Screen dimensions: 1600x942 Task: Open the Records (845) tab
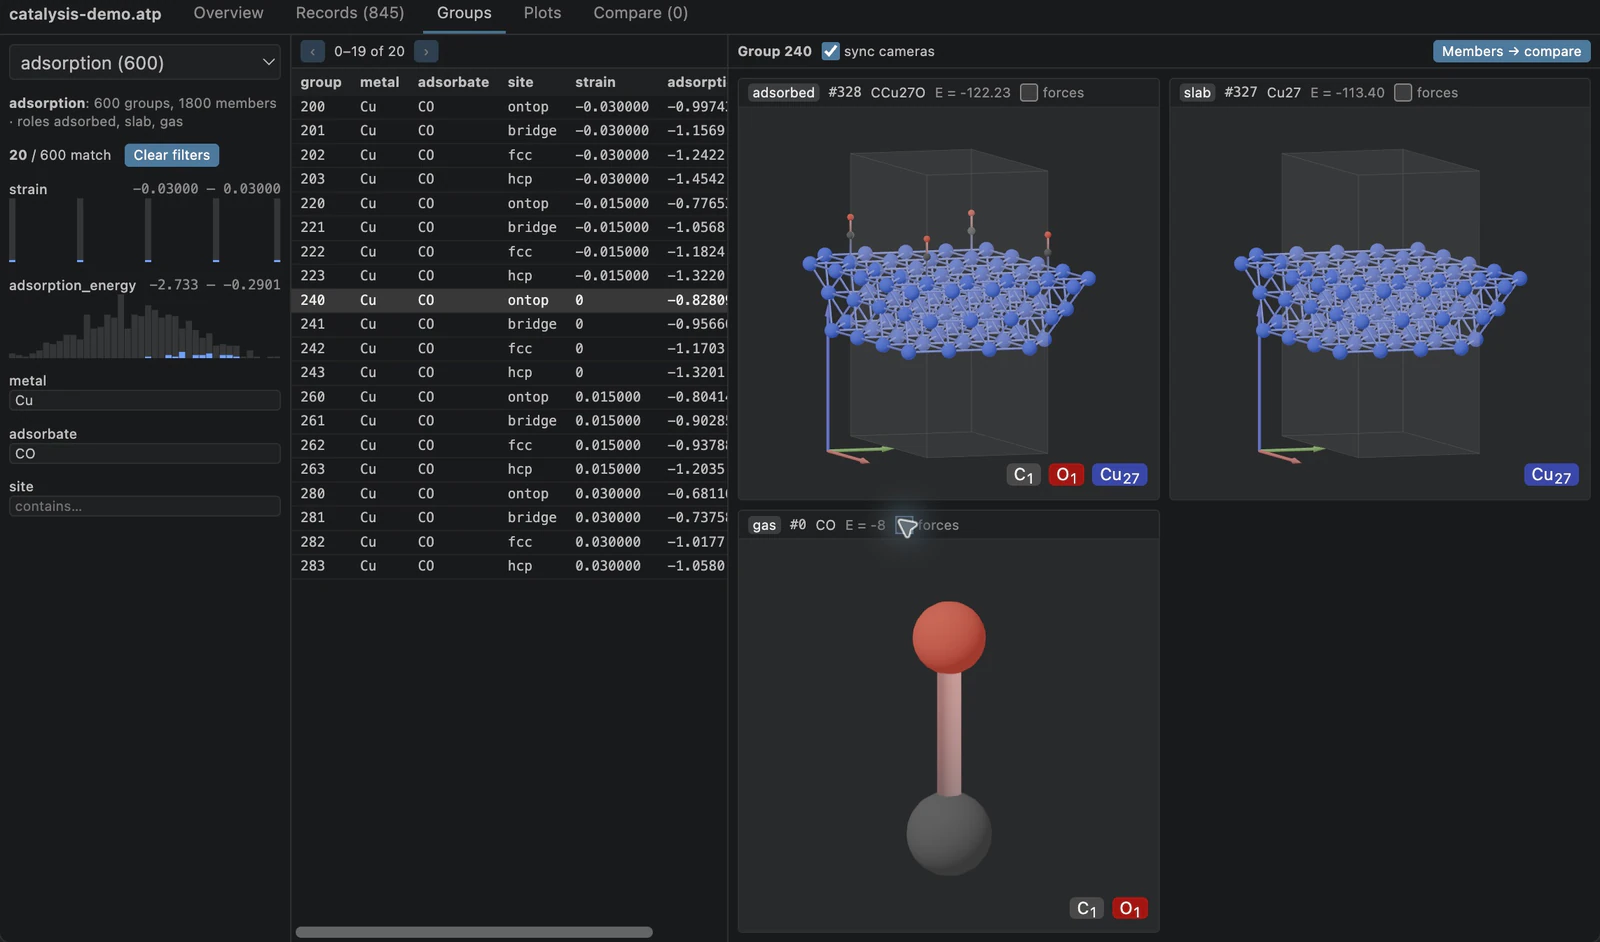(x=350, y=13)
